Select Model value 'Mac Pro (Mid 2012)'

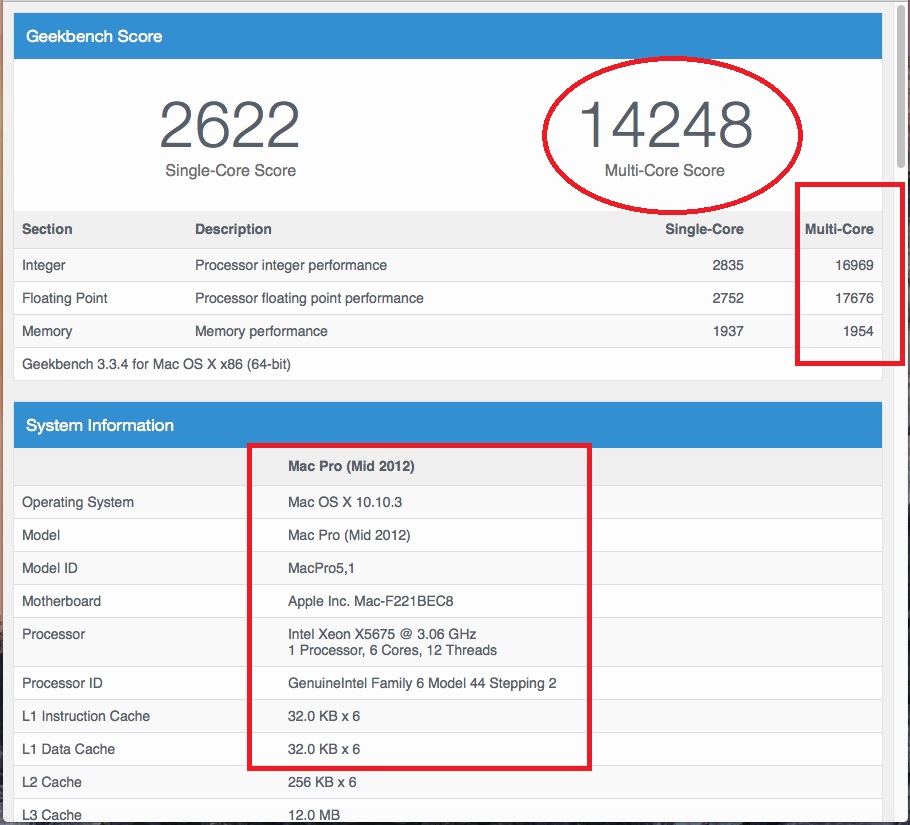349,535
